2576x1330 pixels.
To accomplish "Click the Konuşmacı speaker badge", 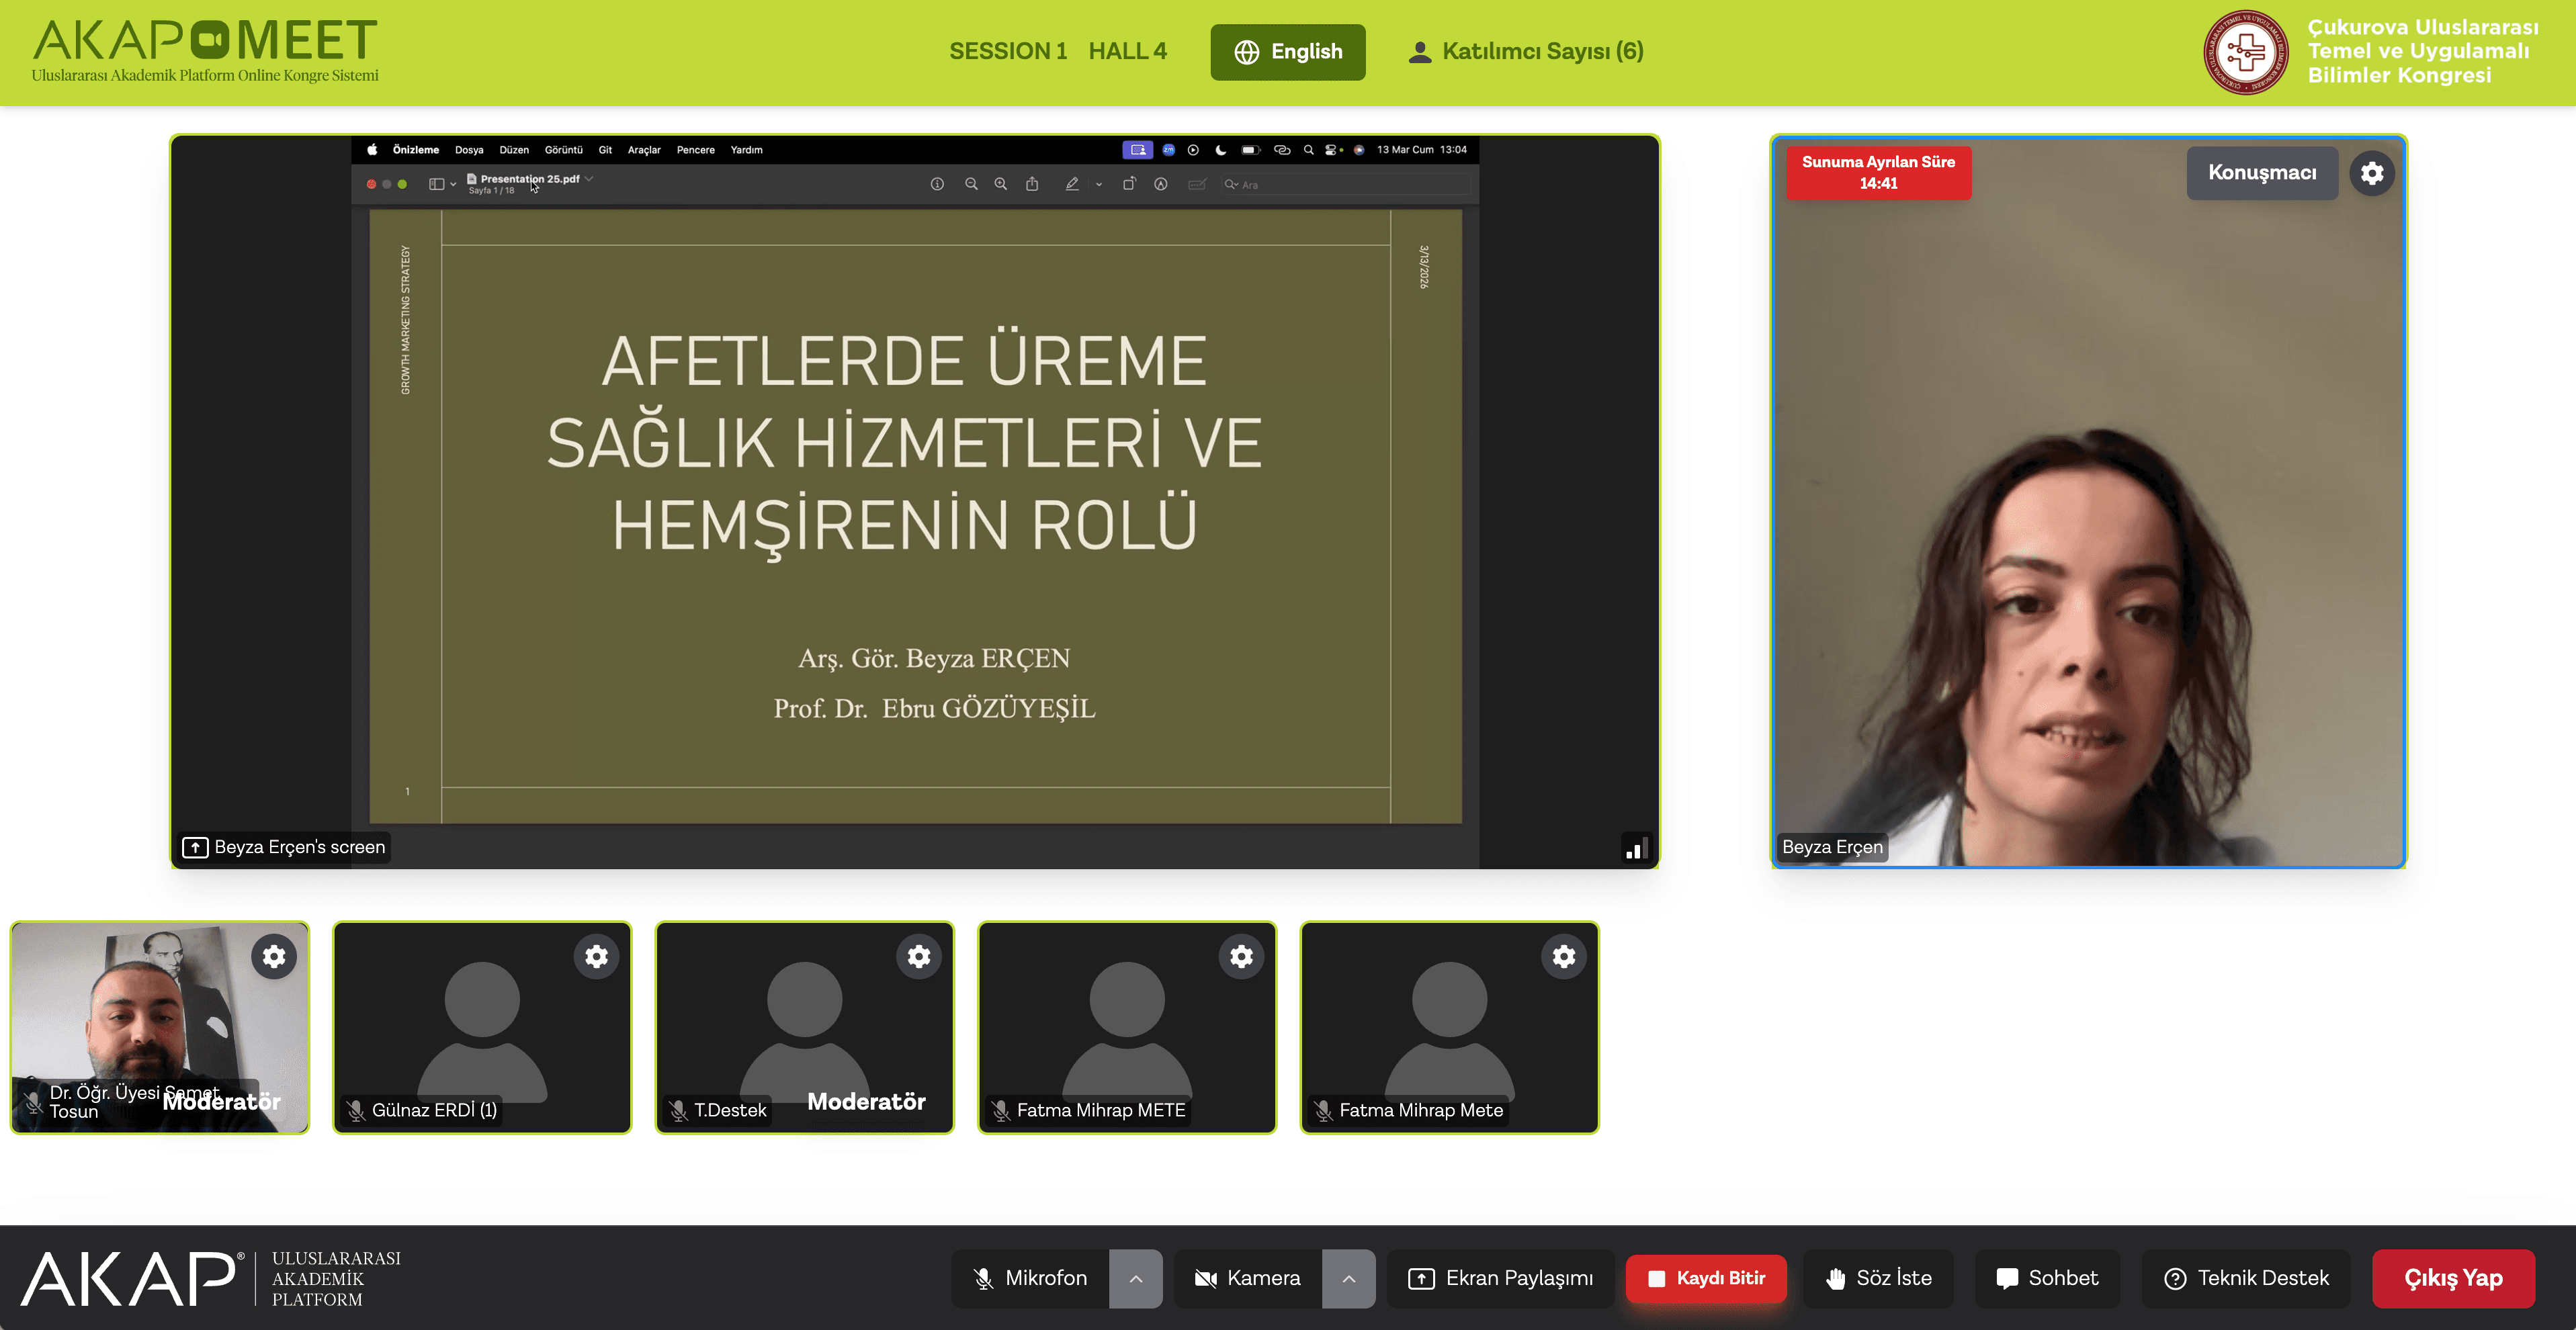I will [x=2262, y=173].
